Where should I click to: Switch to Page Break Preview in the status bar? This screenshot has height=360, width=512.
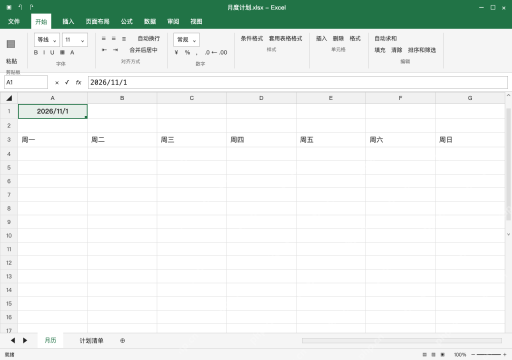pos(443,354)
